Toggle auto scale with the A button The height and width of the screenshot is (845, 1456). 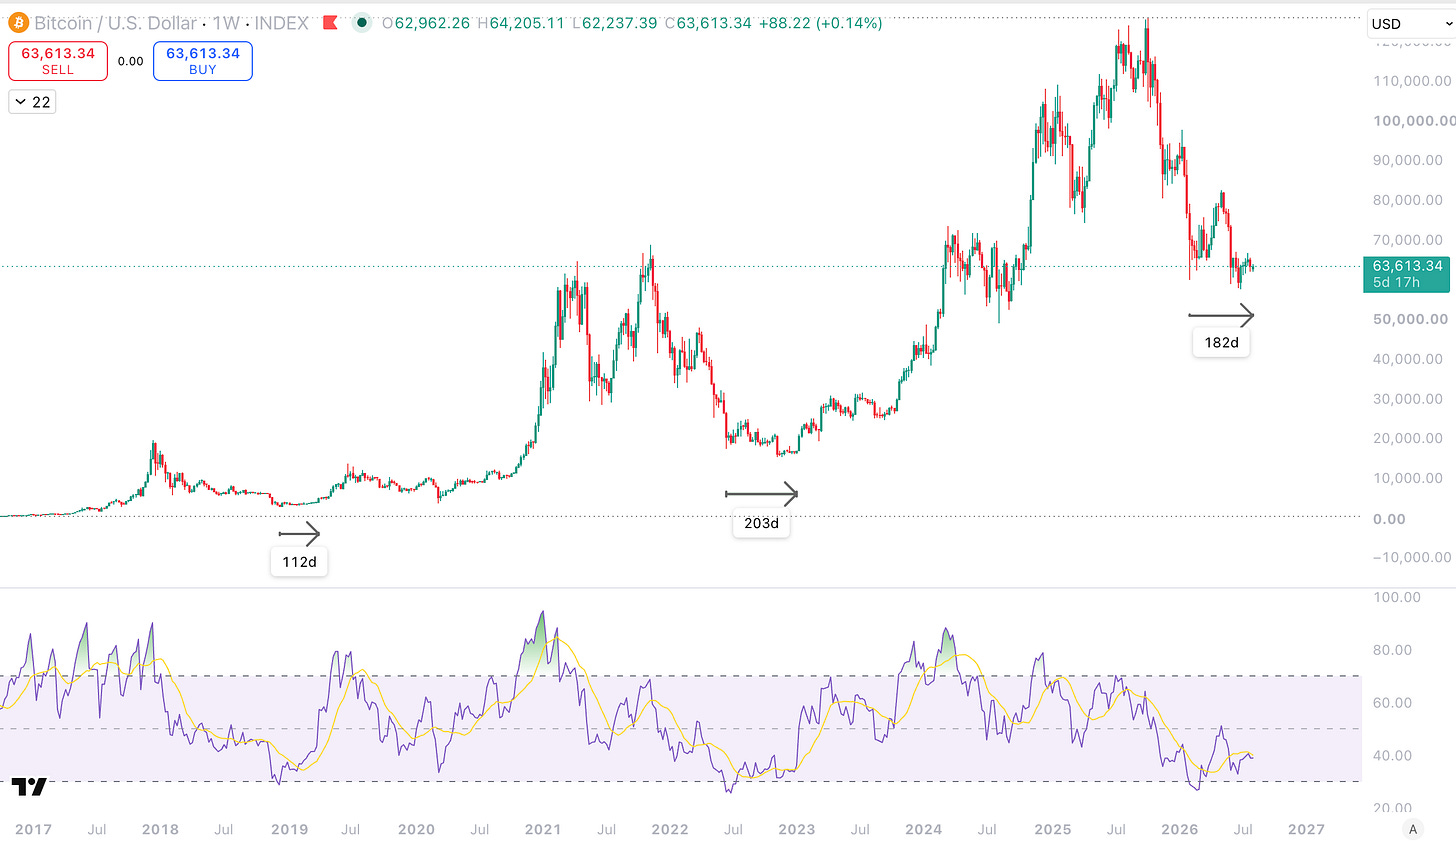coord(1413,829)
